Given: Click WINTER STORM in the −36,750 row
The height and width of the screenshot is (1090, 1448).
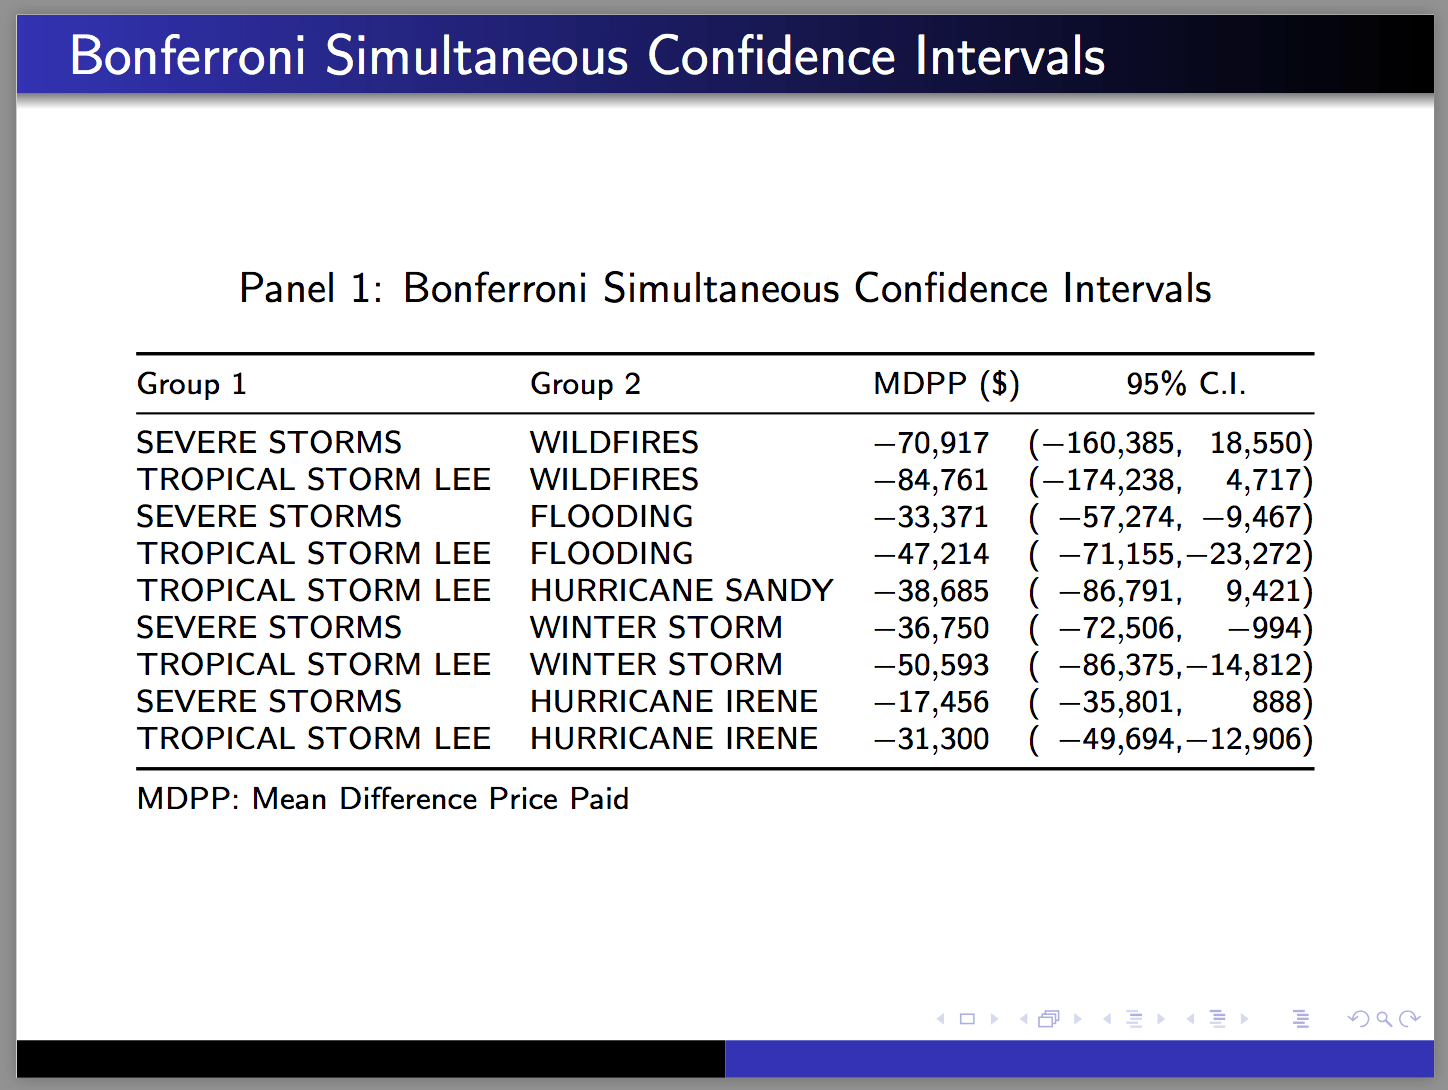Looking at the screenshot, I should 656,627.
